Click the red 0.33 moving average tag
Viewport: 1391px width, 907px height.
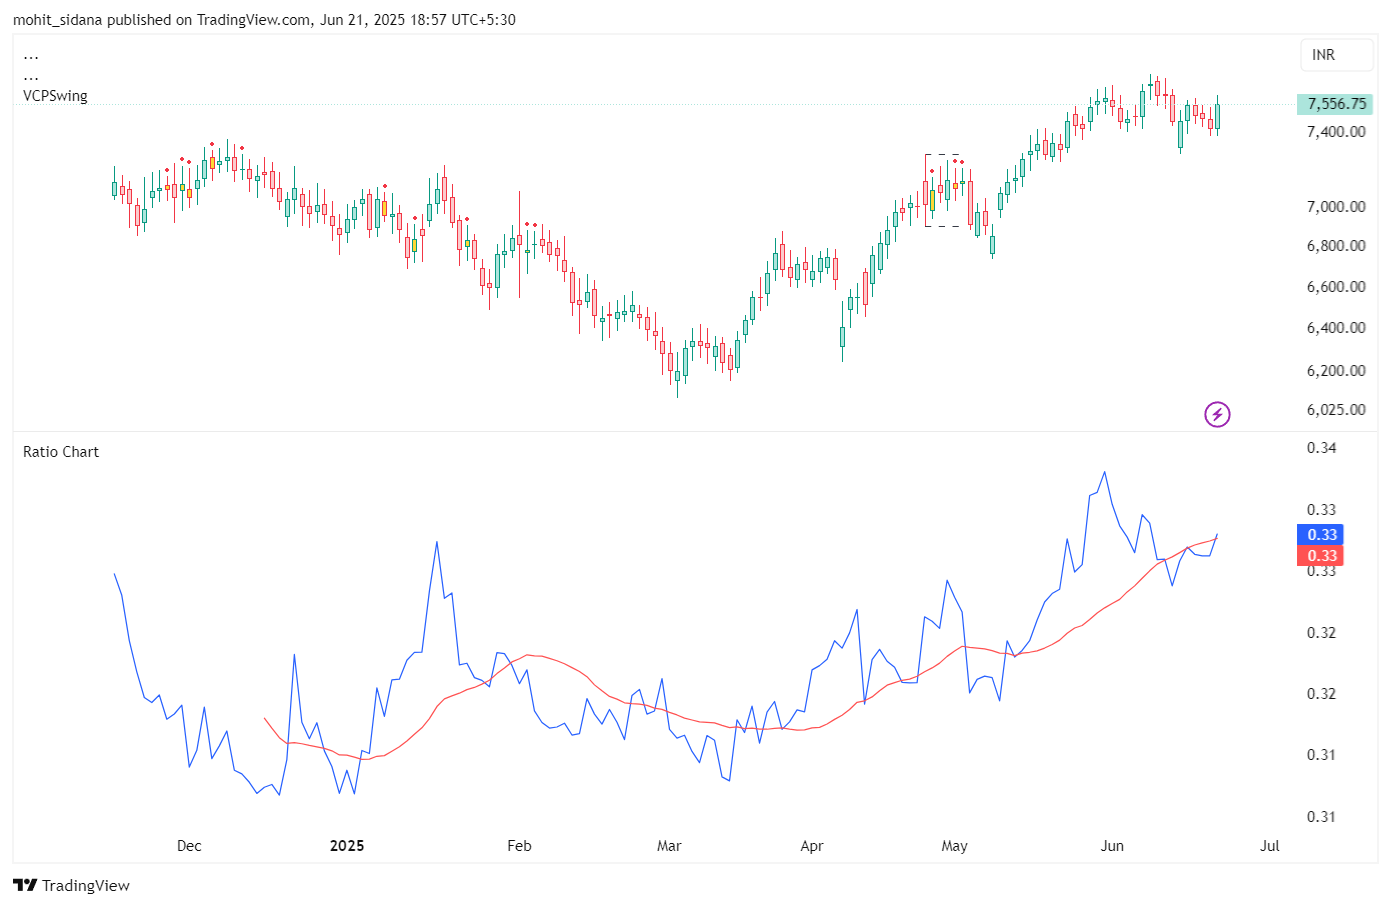point(1322,556)
